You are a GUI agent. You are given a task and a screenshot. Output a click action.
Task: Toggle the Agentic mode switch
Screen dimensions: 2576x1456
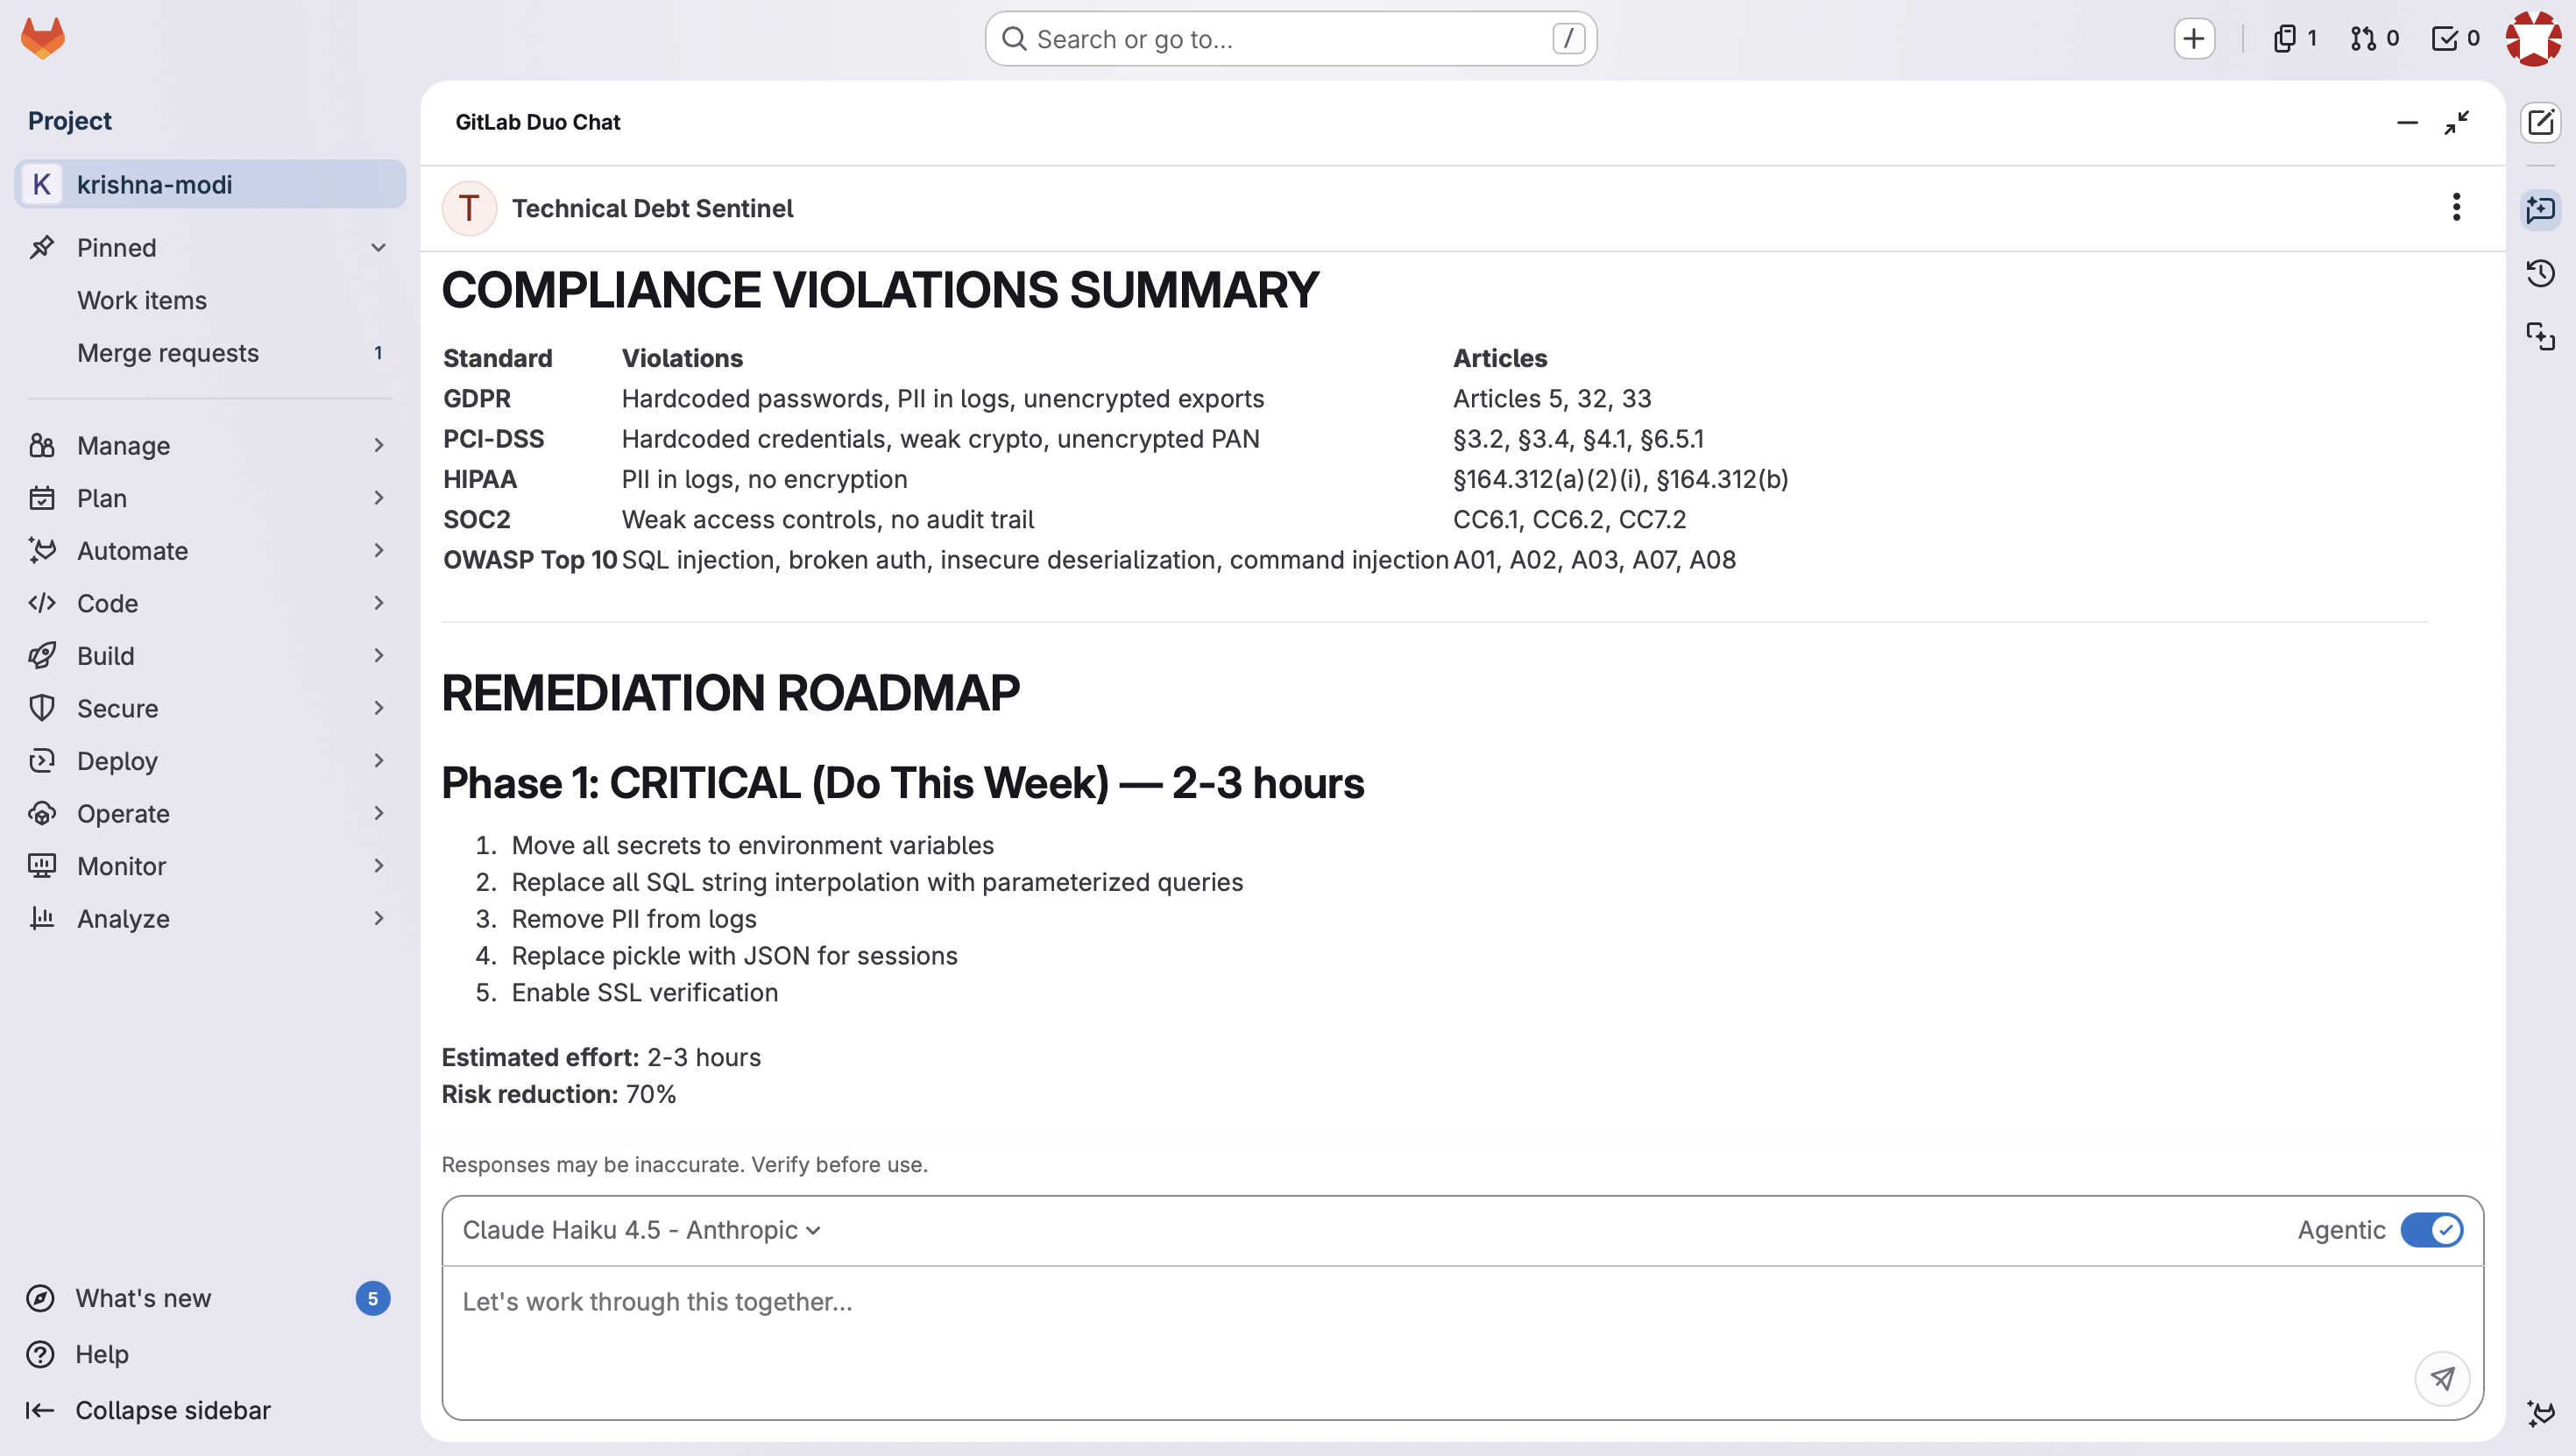click(2431, 1229)
